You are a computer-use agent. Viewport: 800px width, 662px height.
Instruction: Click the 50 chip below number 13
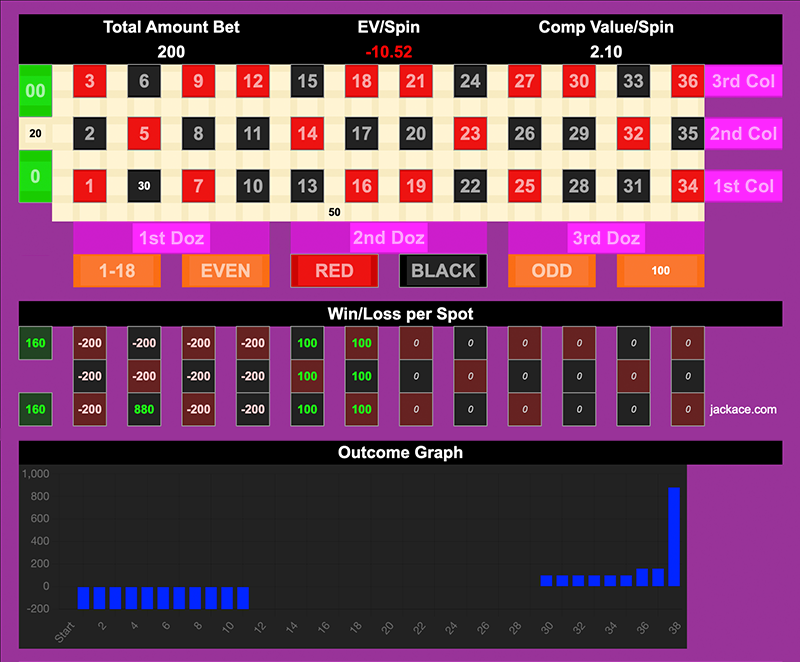click(x=334, y=212)
